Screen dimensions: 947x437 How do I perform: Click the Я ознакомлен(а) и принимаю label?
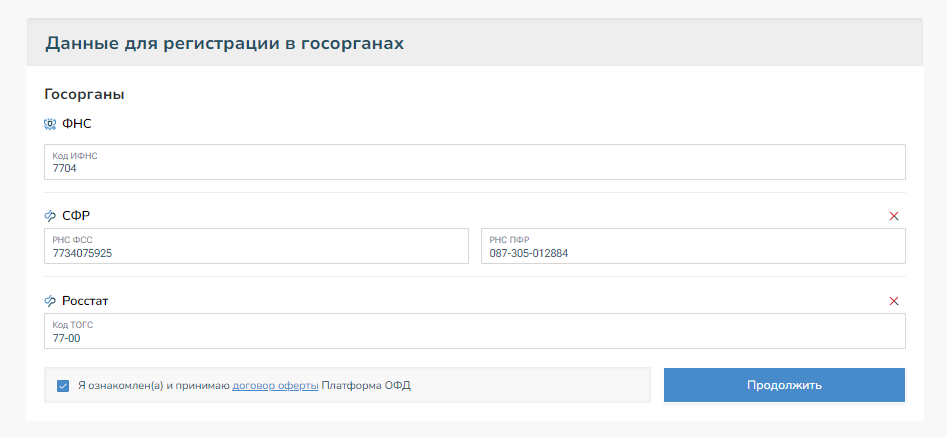point(153,385)
